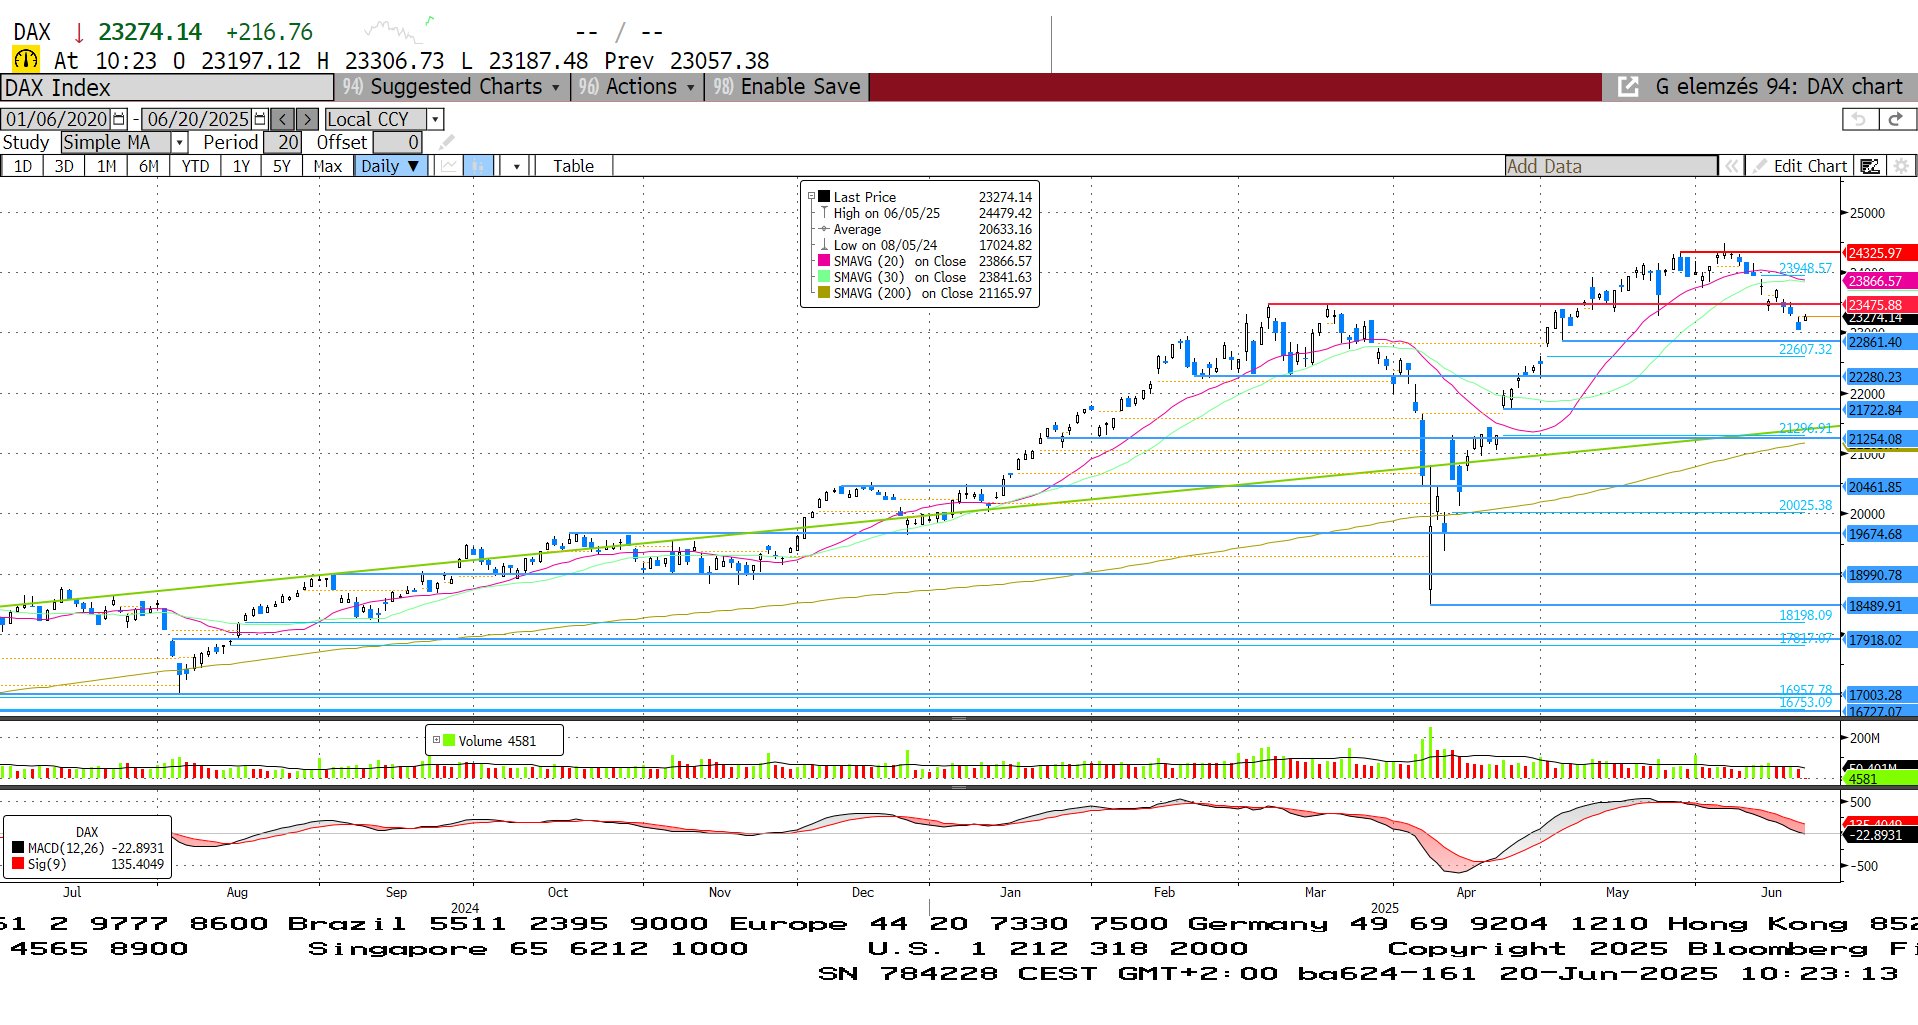The image size is (1918, 1025).
Task: Open the Simple MA study dropdown
Action: [x=180, y=142]
